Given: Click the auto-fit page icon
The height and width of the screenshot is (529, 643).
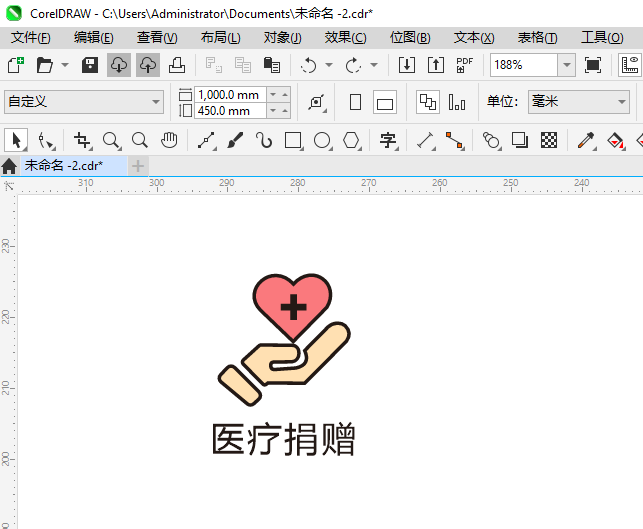Looking at the screenshot, I should (x=317, y=102).
